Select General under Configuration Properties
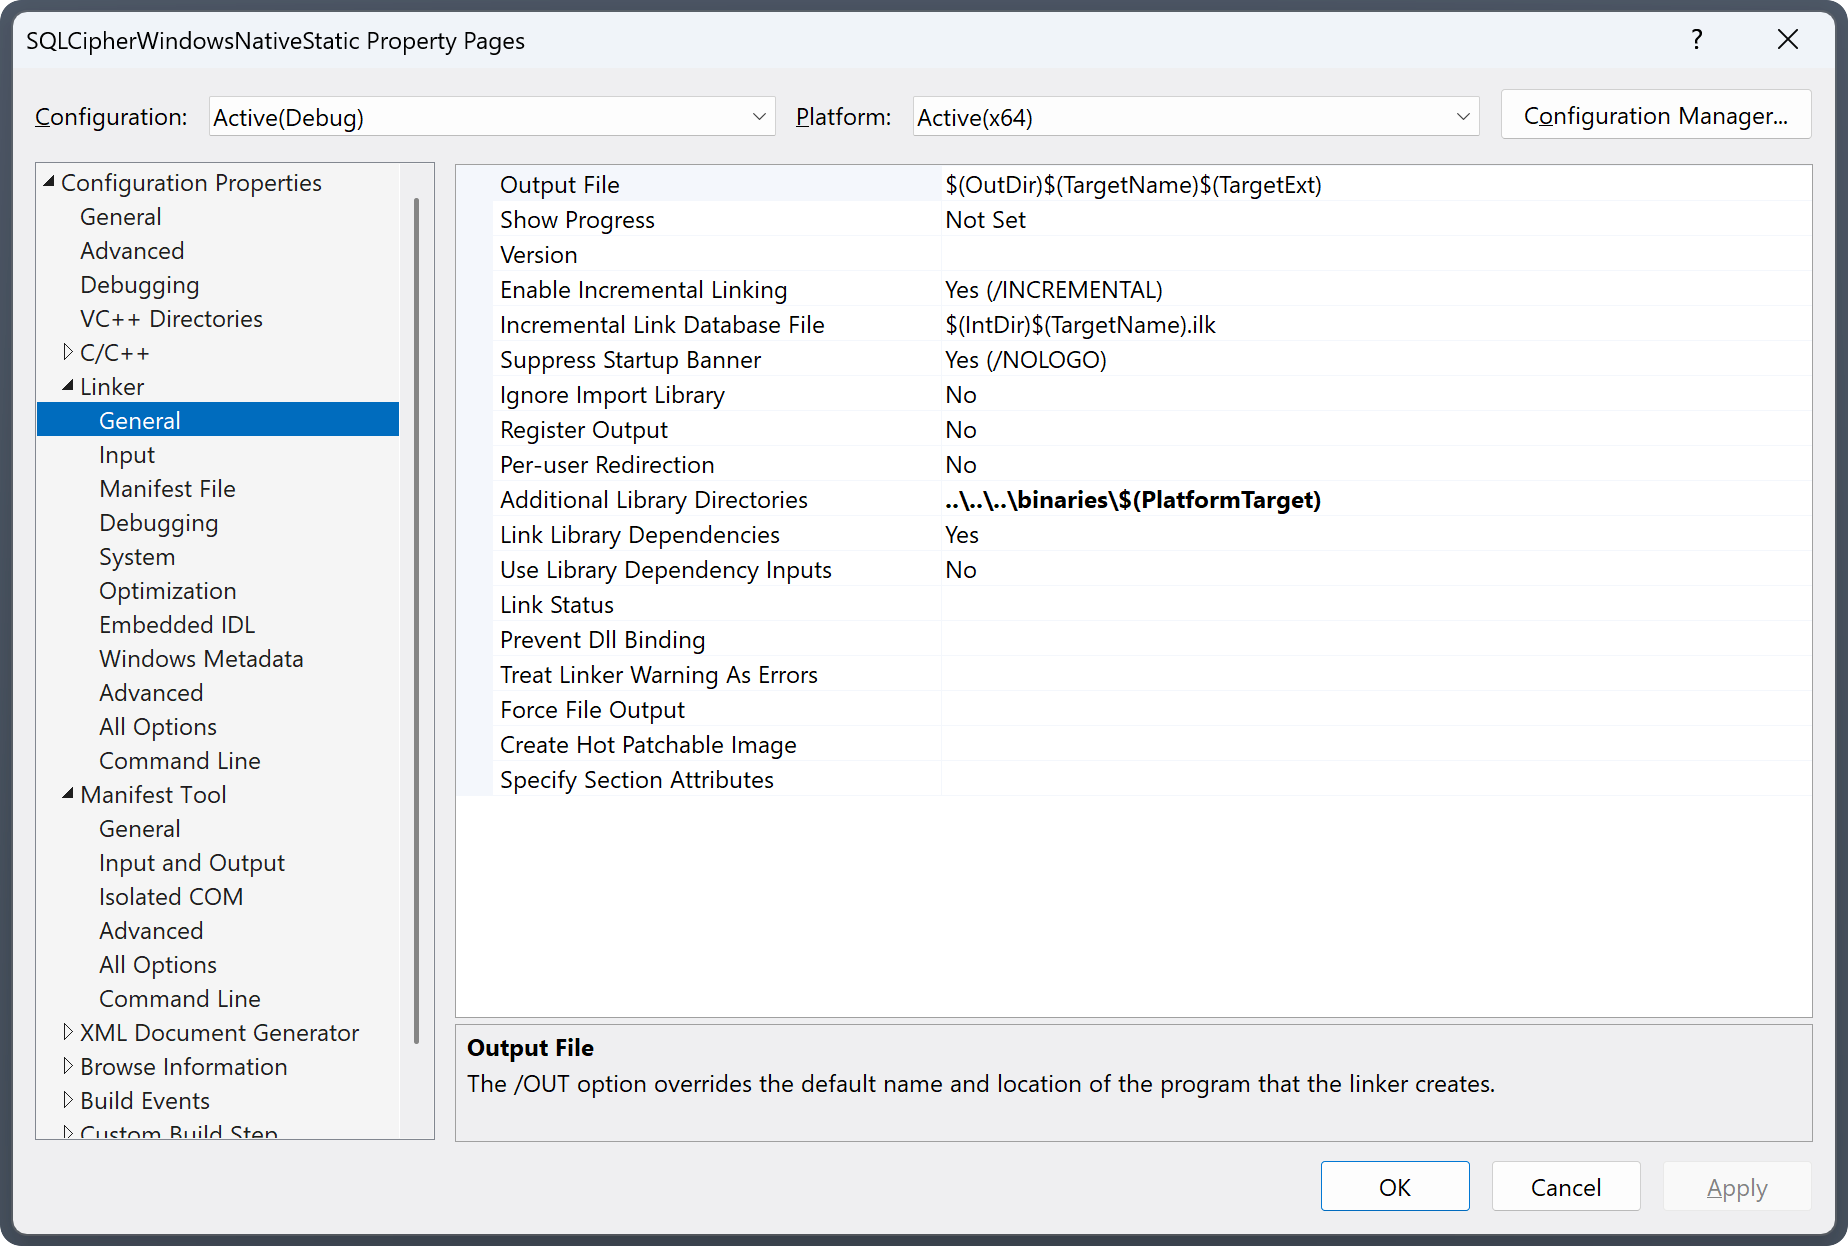Screen dimensions: 1848x1246 point(120,217)
